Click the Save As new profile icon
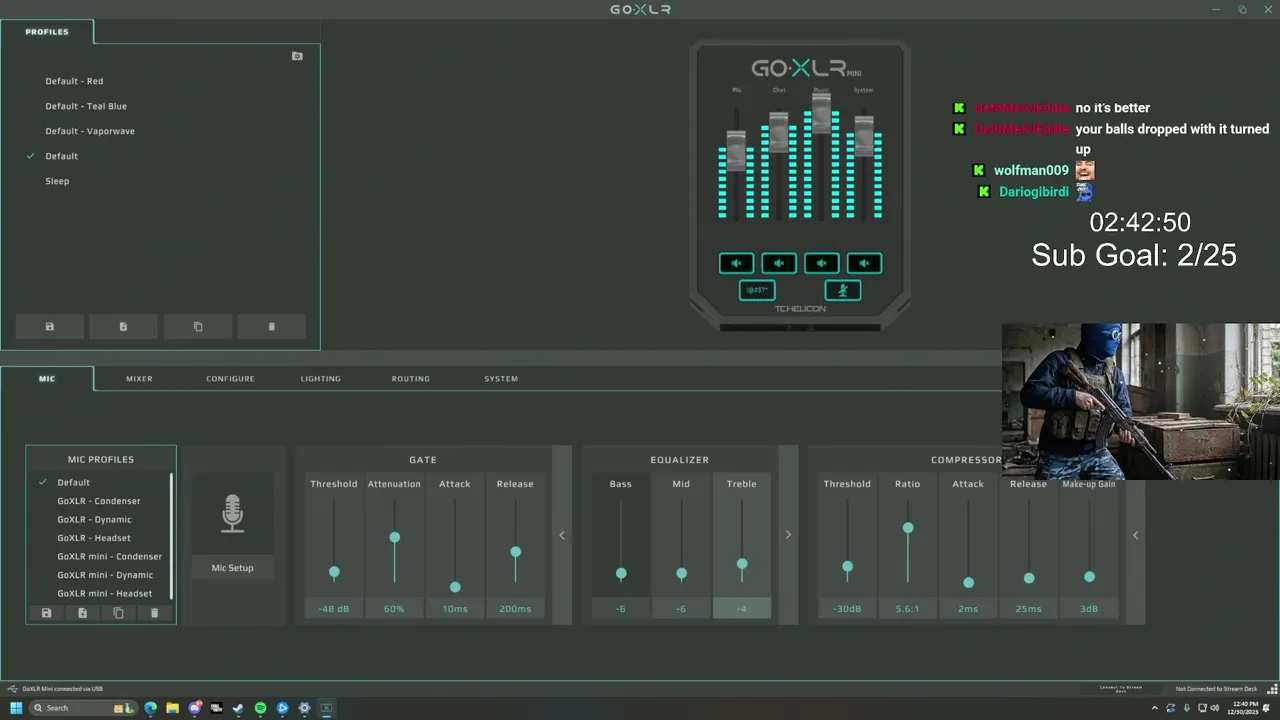The width and height of the screenshot is (1280, 720). [123, 327]
